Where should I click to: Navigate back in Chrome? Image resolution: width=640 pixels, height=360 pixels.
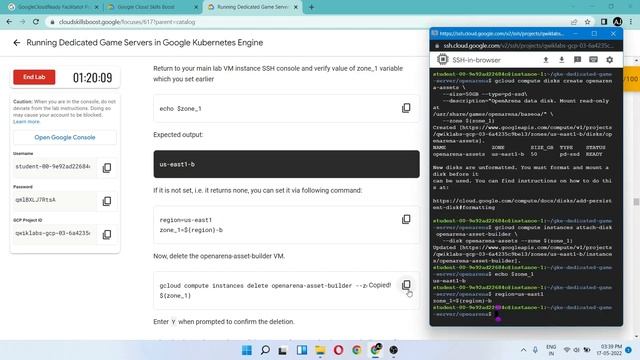tap(9, 22)
